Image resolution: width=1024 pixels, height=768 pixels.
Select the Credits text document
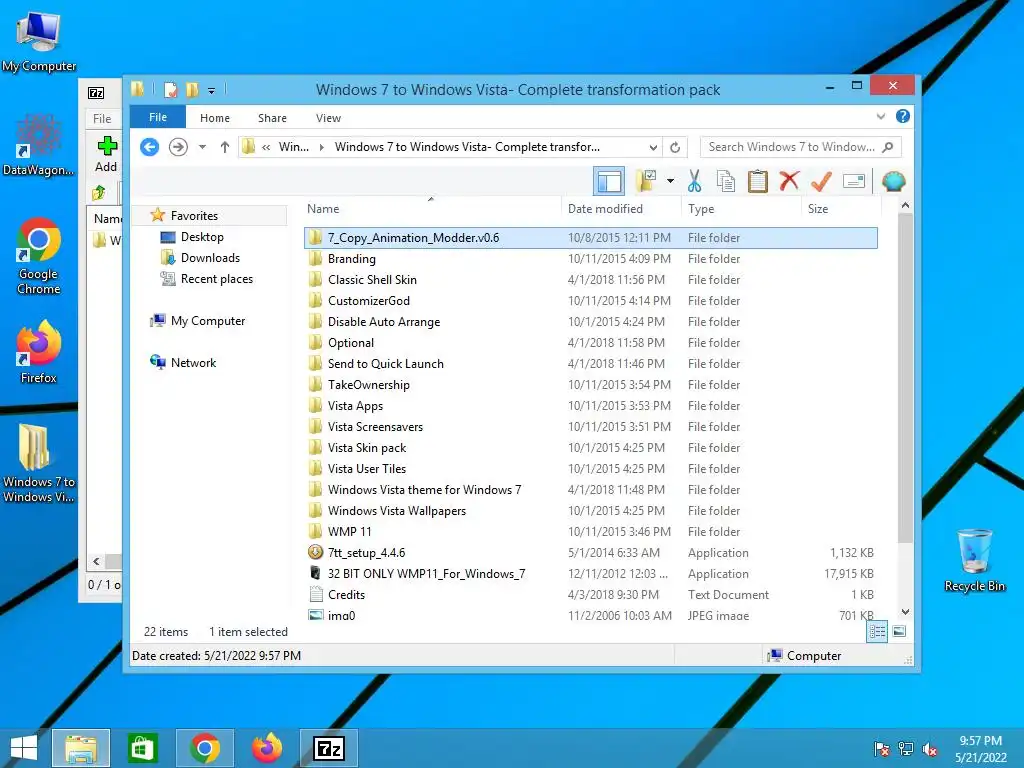pyautogui.click(x=591, y=594)
